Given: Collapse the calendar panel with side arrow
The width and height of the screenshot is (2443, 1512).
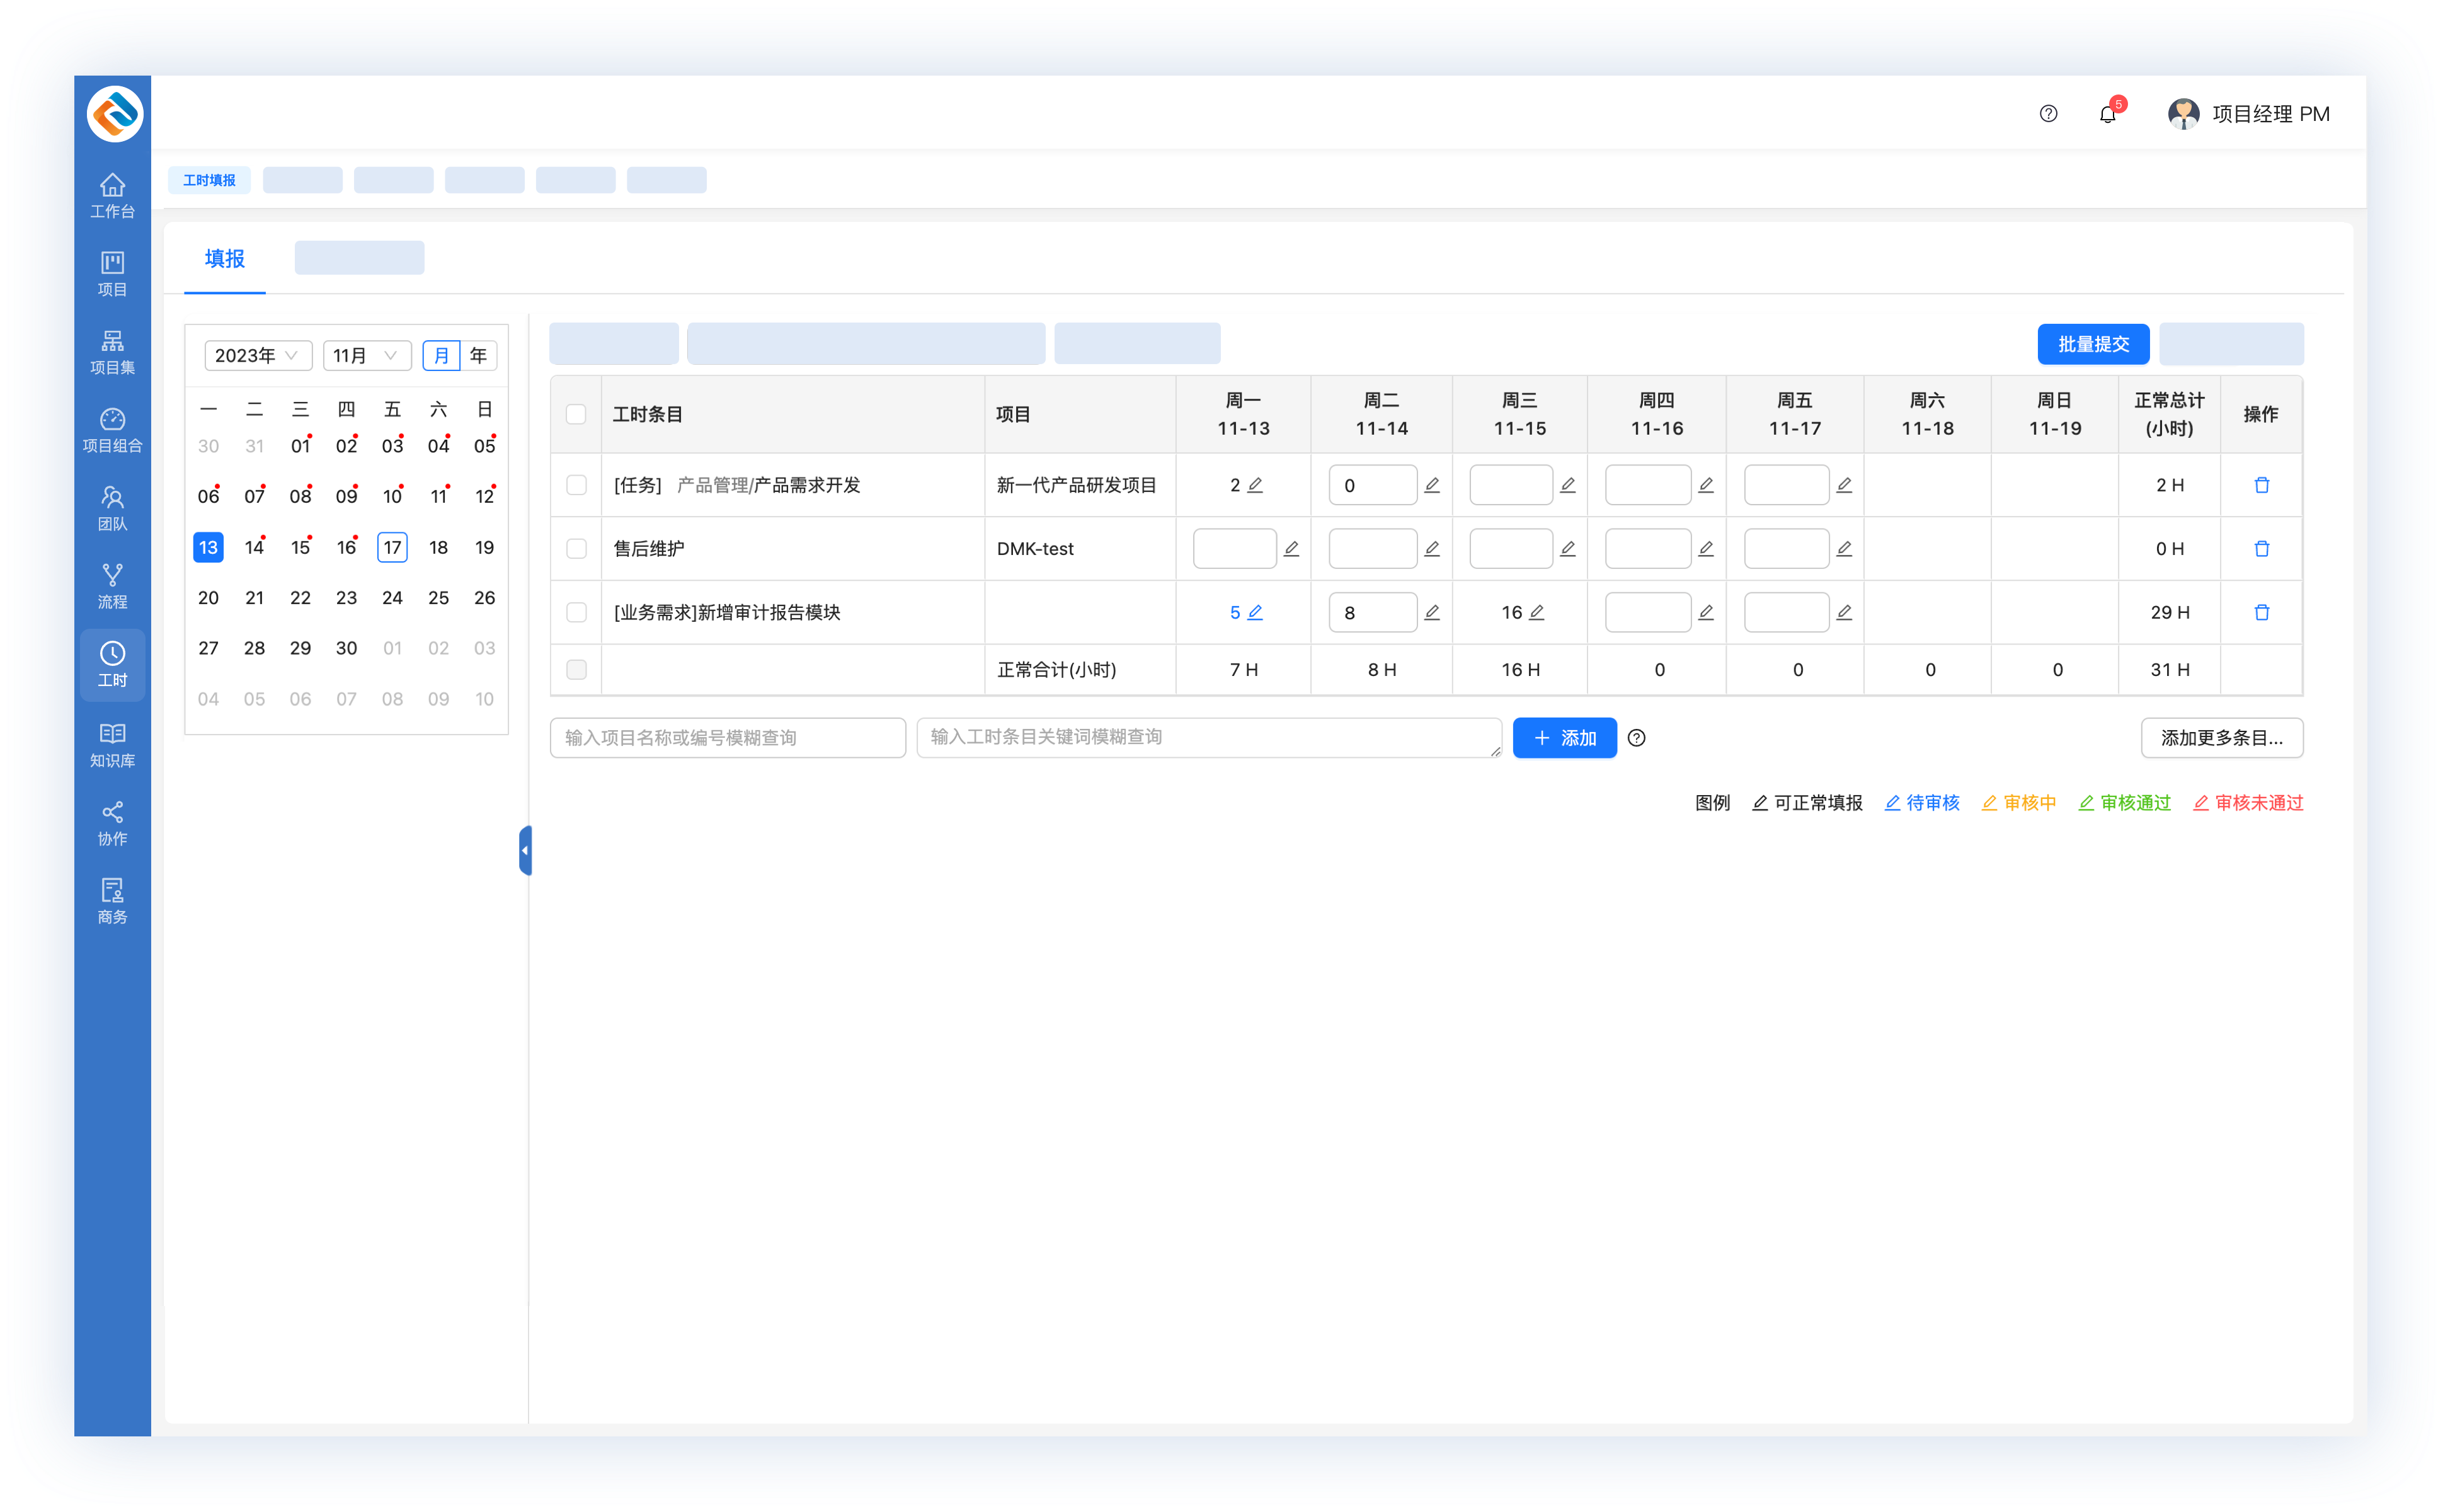Looking at the screenshot, I should coord(525,850).
